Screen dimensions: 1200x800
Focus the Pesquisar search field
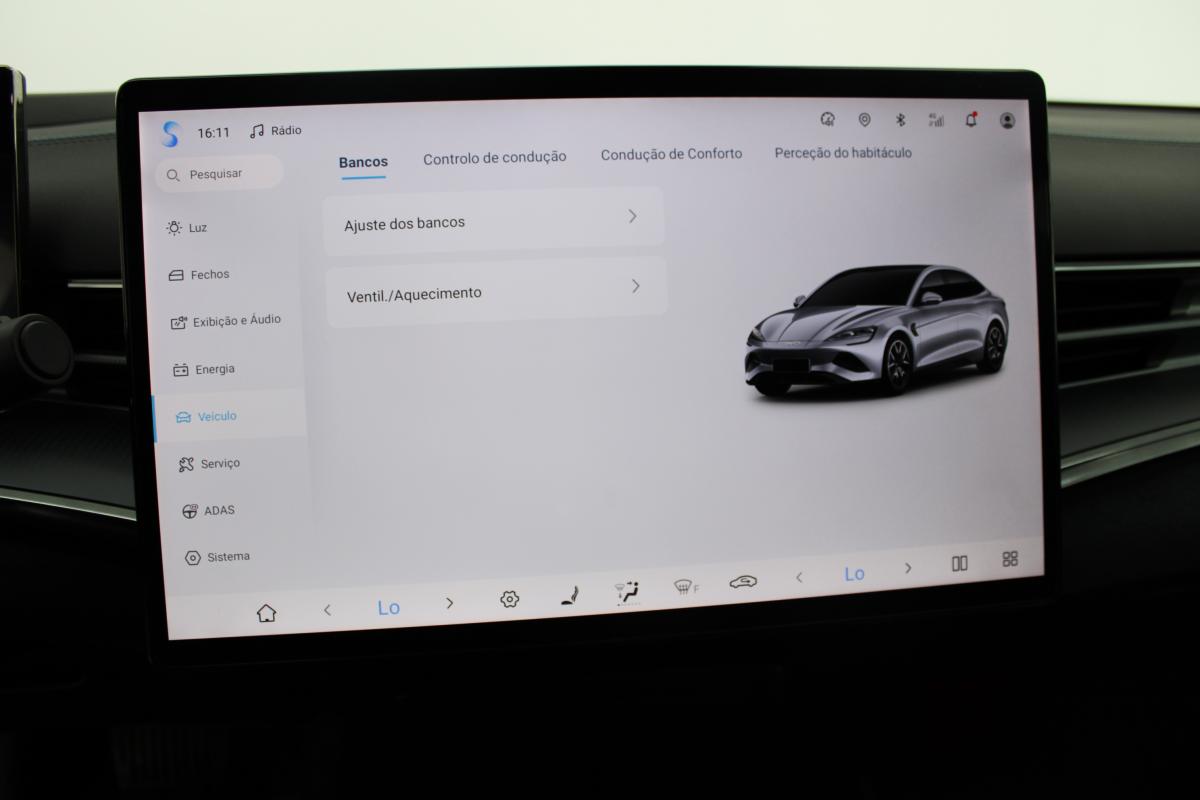tap(219, 174)
